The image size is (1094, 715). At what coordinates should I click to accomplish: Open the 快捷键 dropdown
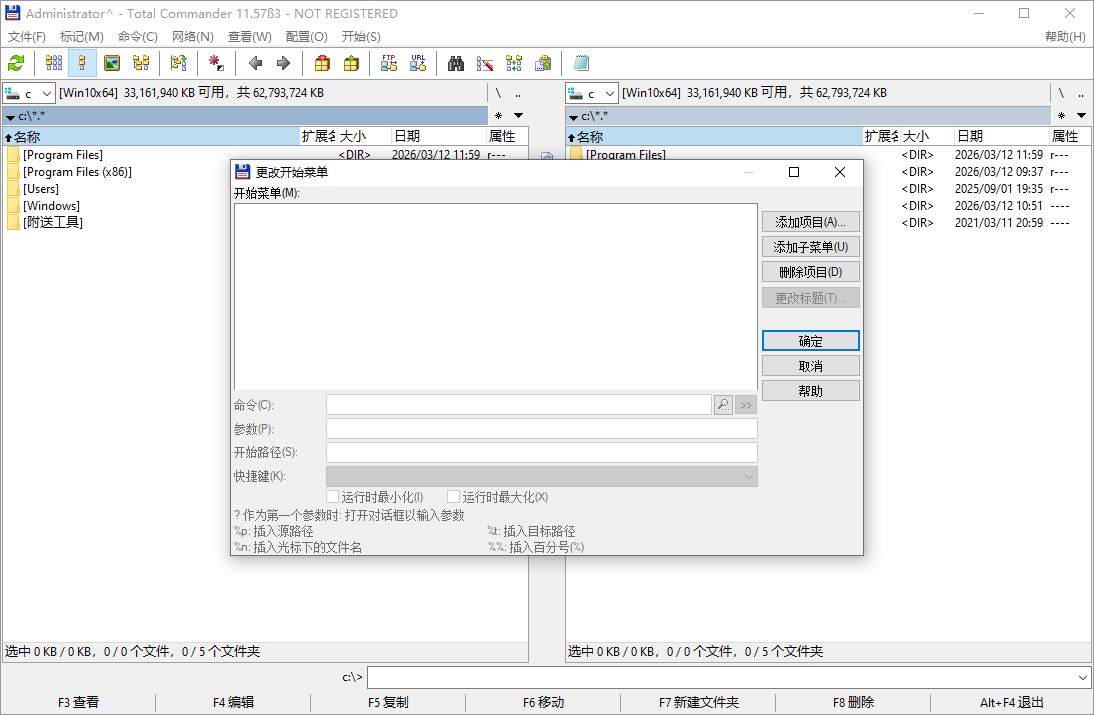point(749,476)
